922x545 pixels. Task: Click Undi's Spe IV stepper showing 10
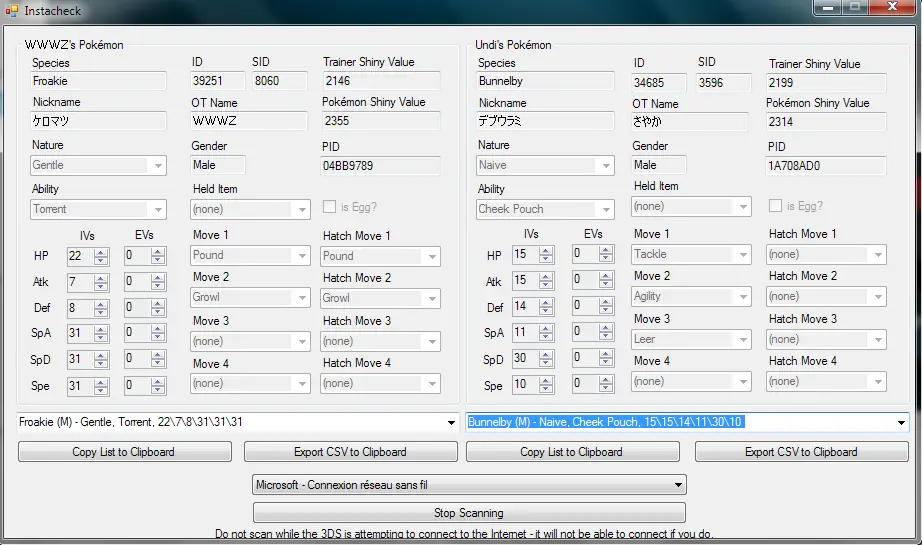click(533, 384)
